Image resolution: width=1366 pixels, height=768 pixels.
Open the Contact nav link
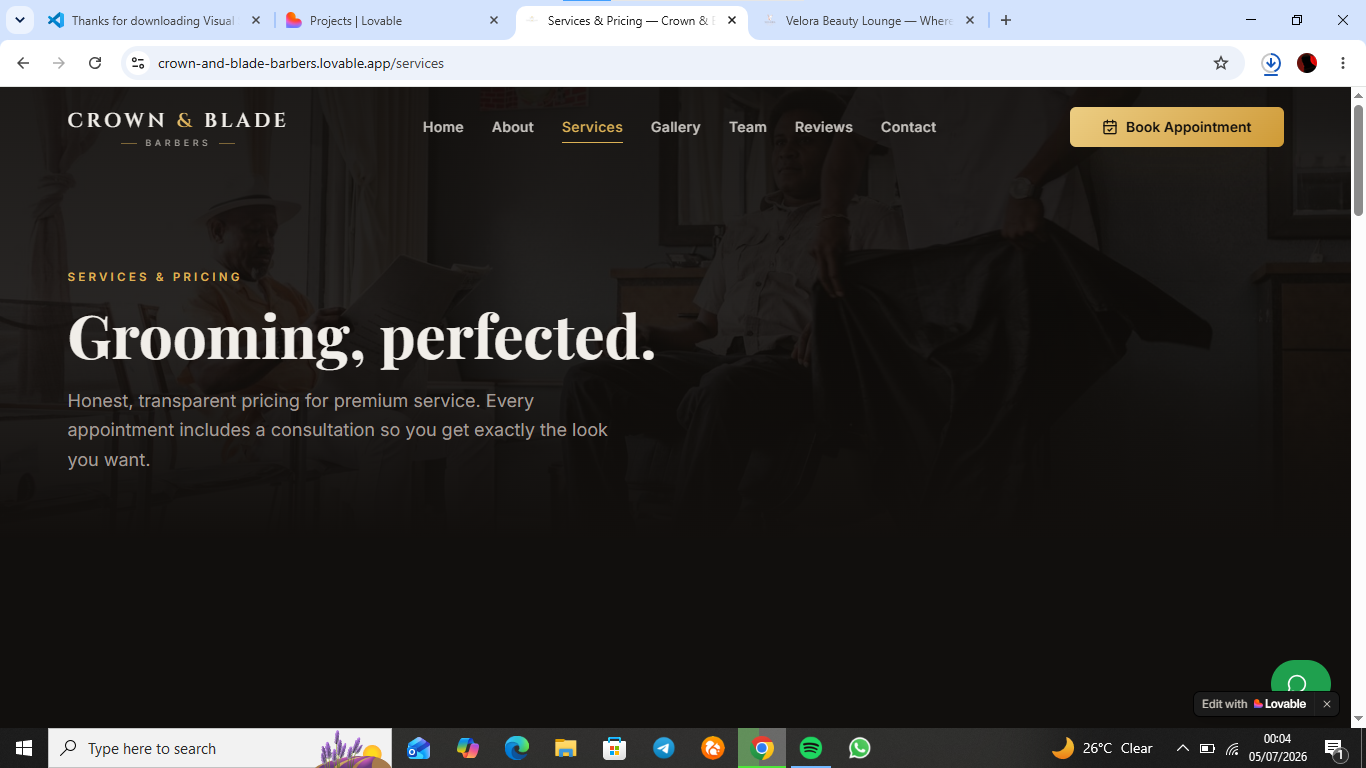908,127
